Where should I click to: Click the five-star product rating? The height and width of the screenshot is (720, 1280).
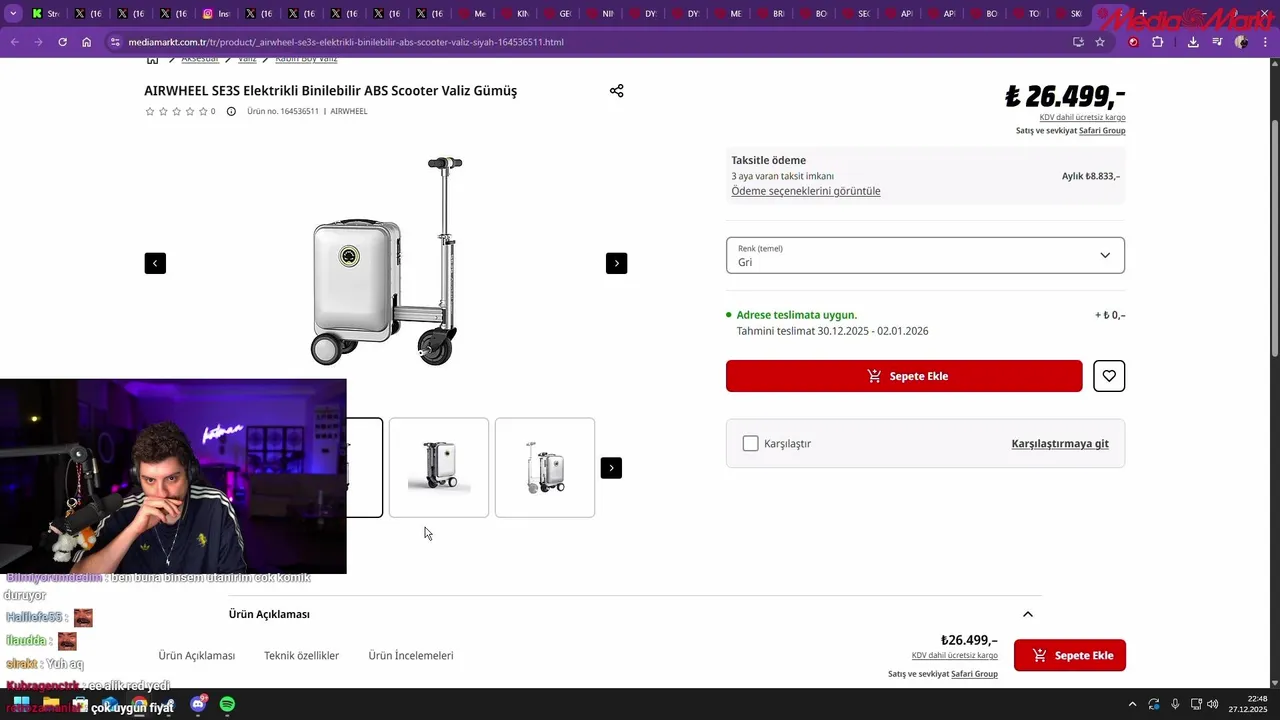176,111
